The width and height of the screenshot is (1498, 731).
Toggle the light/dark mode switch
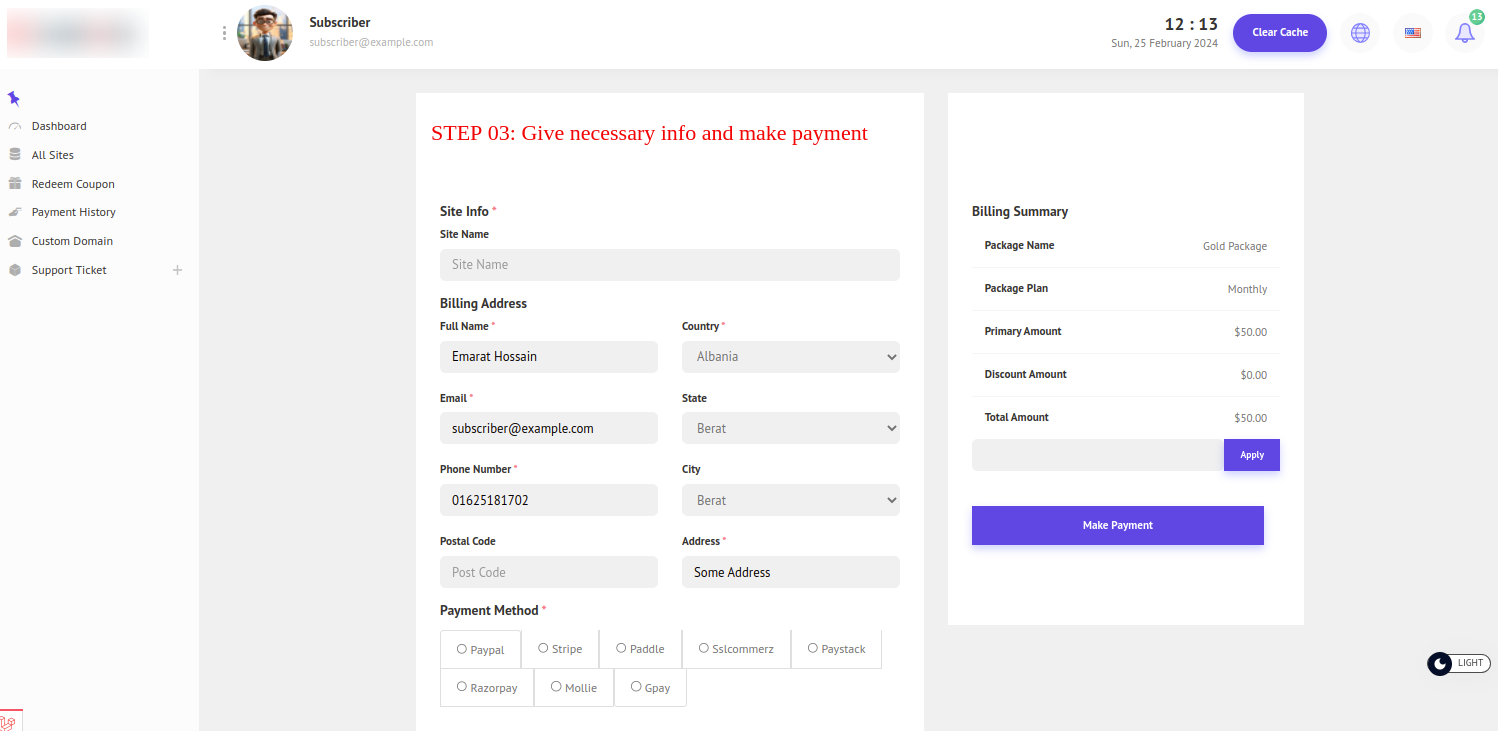pos(1458,663)
